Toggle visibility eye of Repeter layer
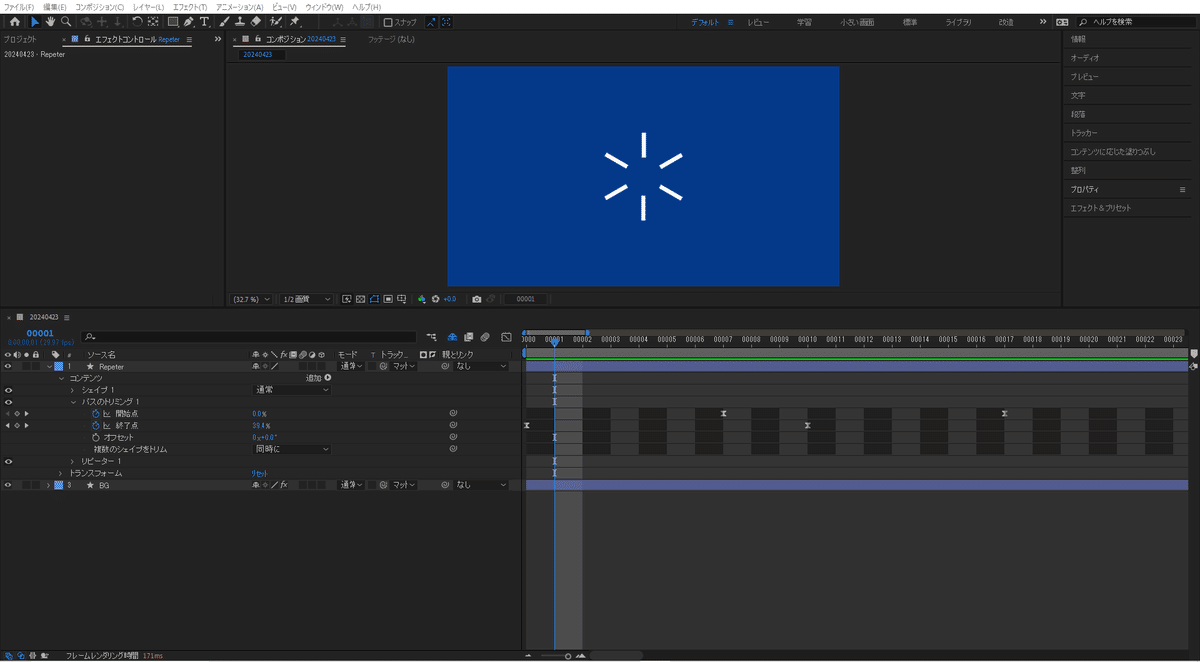Image resolution: width=1200 pixels, height=662 pixels. [8, 366]
